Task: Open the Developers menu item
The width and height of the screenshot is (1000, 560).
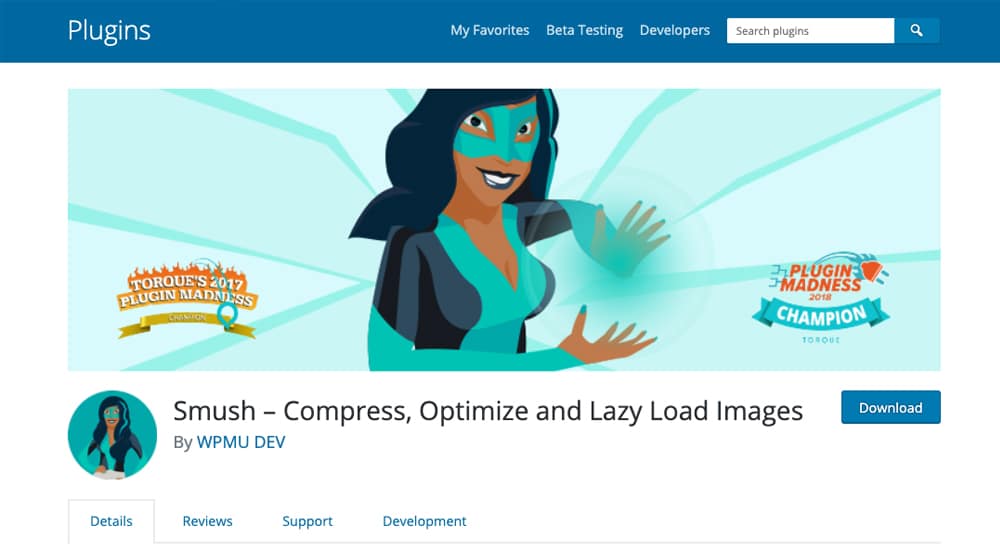Action: point(675,30)
